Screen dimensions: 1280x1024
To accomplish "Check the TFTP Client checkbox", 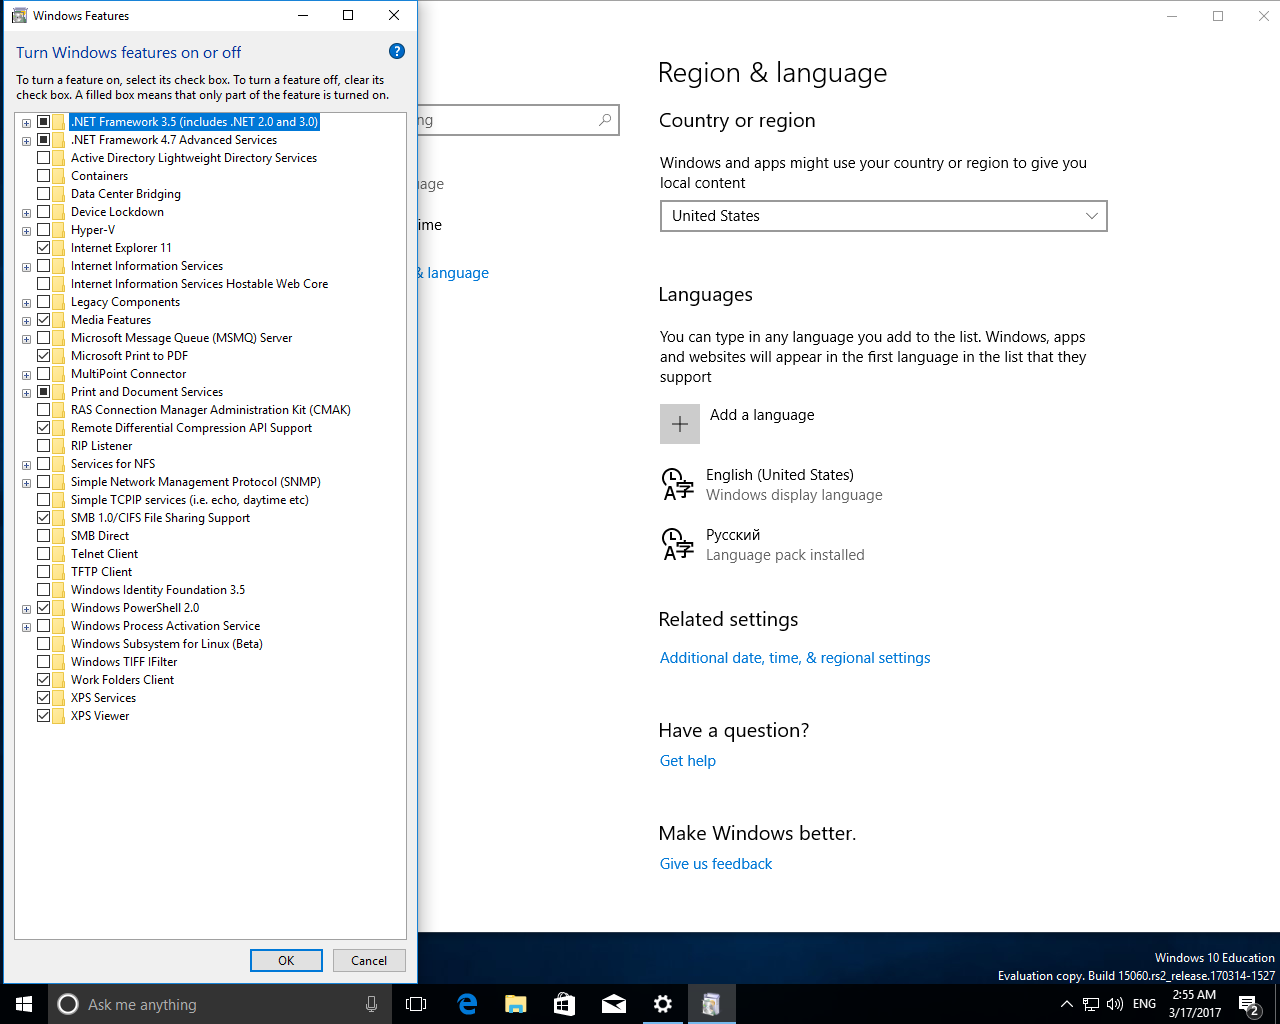I will click(44, 572).
